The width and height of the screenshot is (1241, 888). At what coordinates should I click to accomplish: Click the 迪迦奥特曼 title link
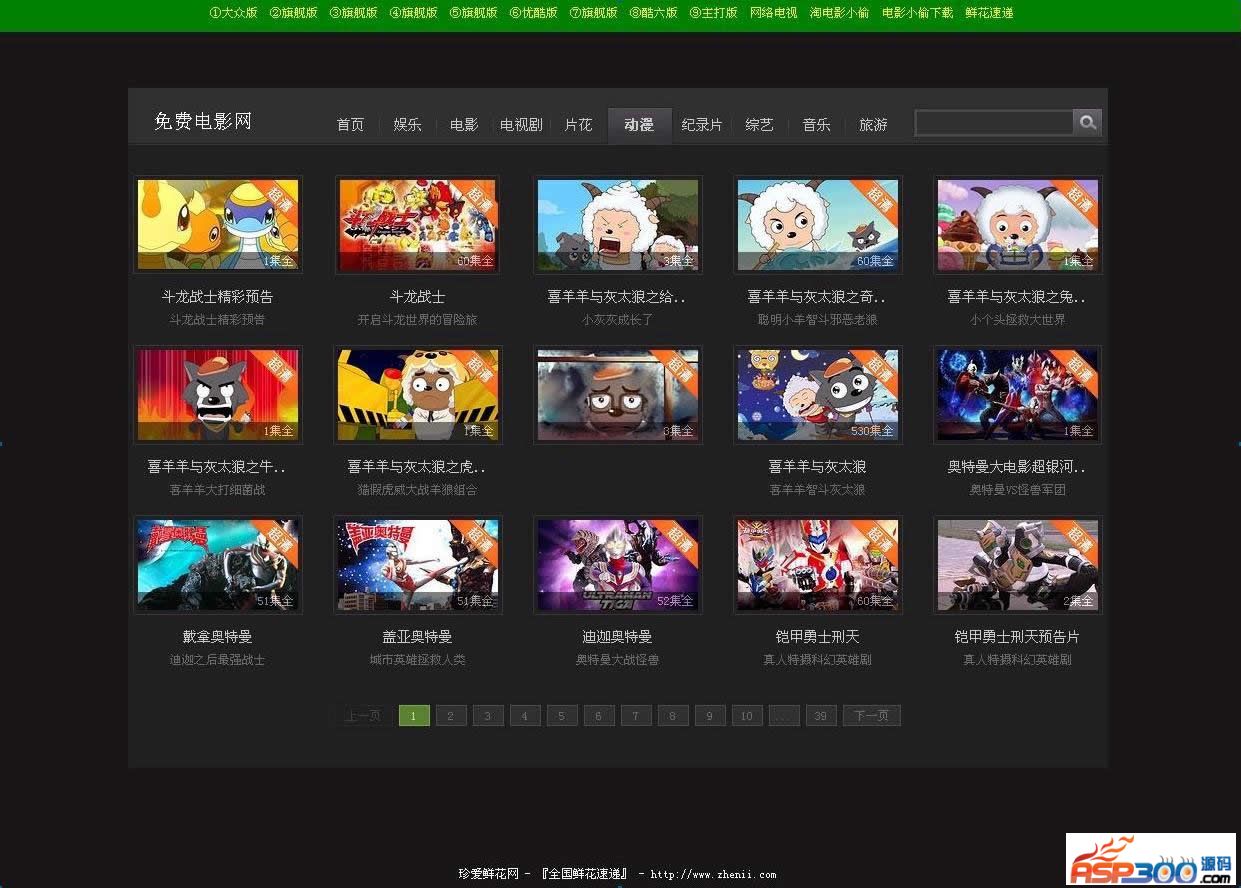618,637
